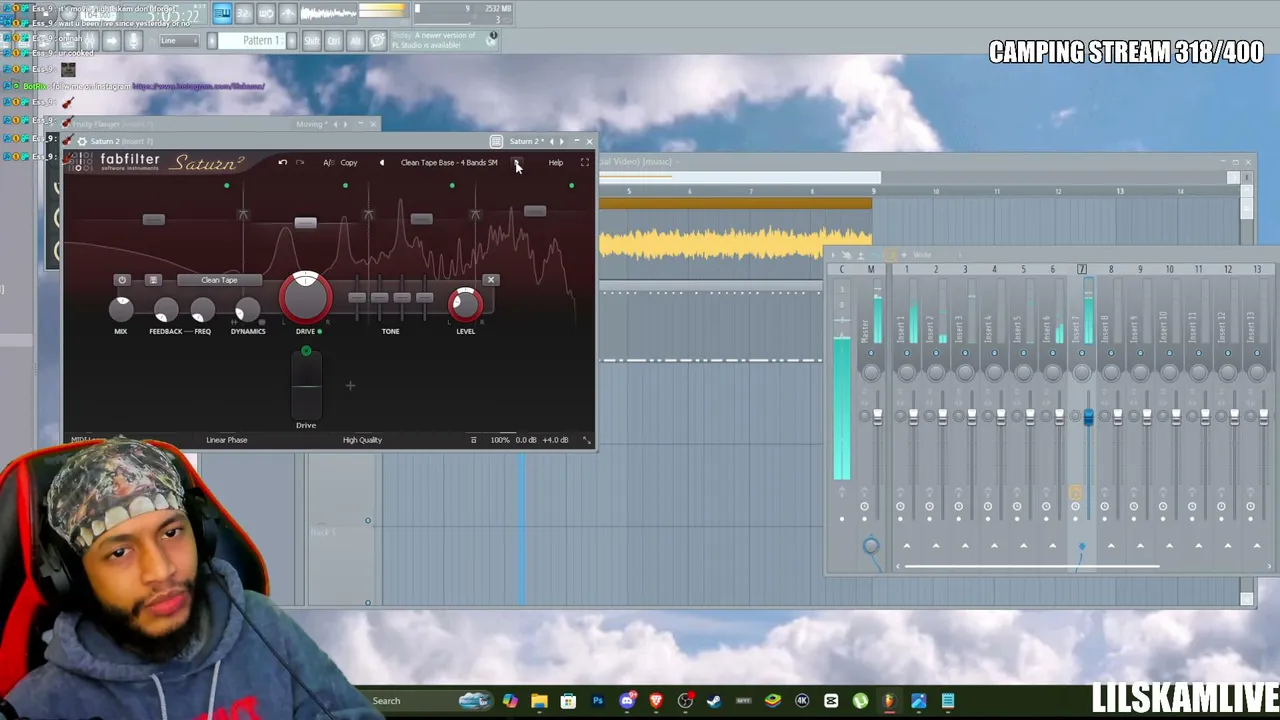Remove the selected Saturn band with X
The width and height of the screenshot is (1280, 720).
tap(490, 280)
